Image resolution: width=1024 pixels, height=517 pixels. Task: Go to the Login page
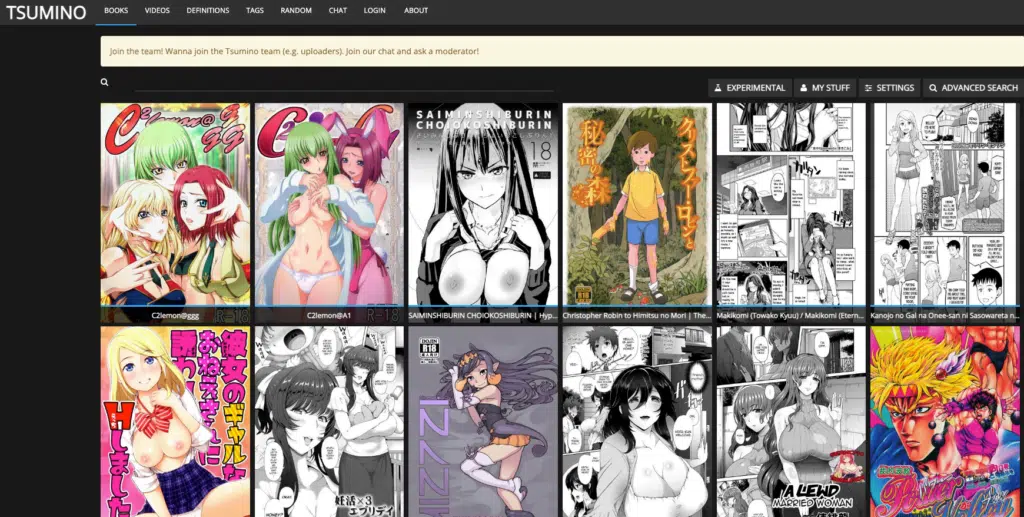pyautogui.click(x=375, y=10)
